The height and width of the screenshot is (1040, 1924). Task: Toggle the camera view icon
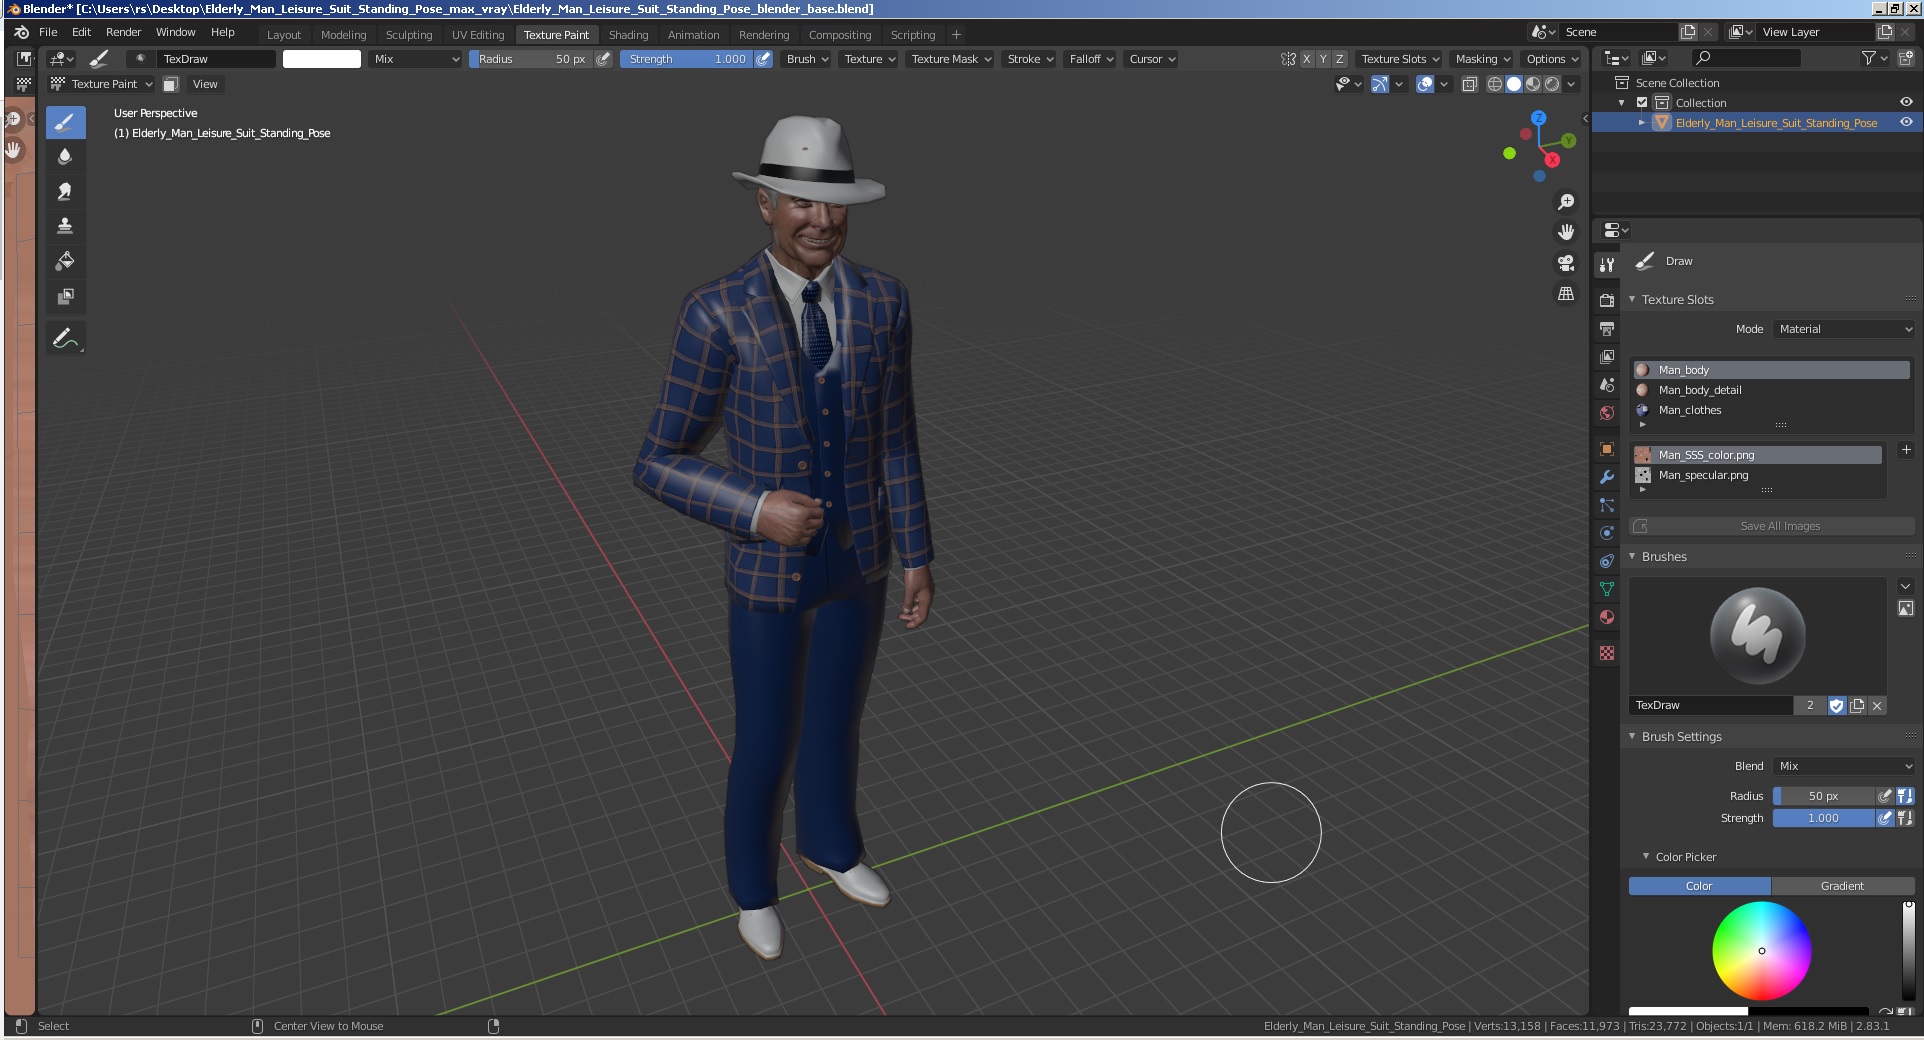[x=1566, y=263]
